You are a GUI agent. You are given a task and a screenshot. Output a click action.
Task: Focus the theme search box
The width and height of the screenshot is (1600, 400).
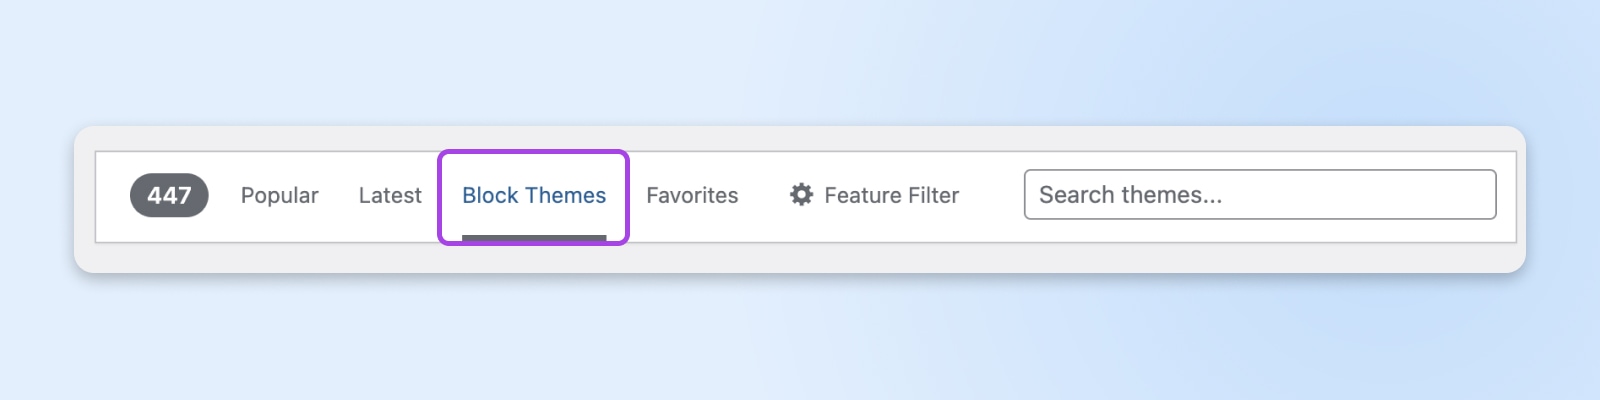1259,195
